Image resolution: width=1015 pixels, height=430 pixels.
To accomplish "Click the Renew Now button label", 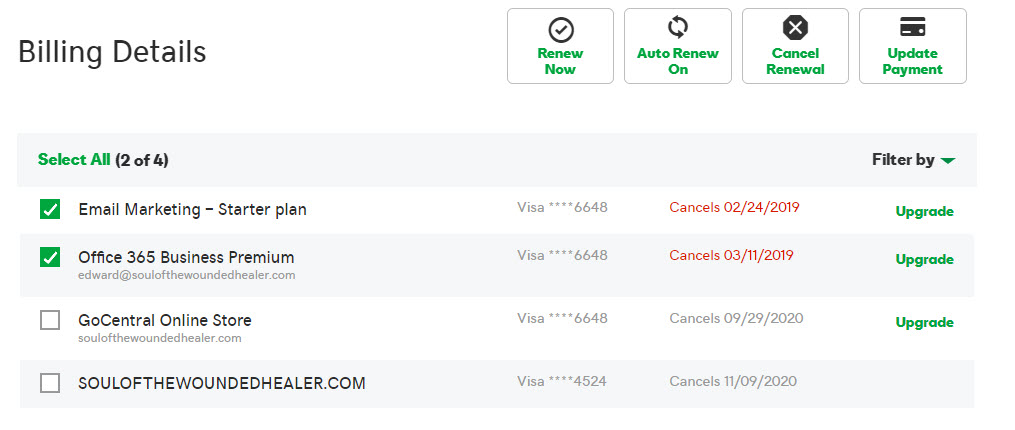I will (560, 62).
